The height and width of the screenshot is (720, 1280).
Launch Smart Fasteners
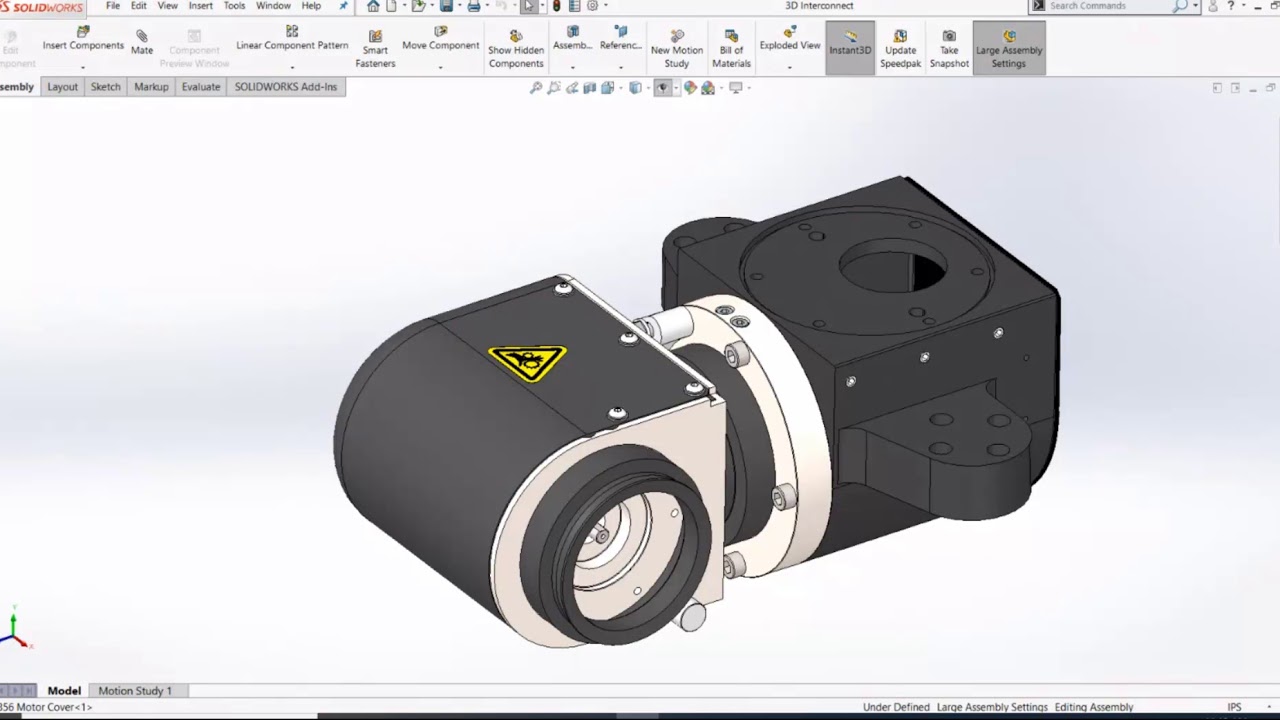coord(375,49)
